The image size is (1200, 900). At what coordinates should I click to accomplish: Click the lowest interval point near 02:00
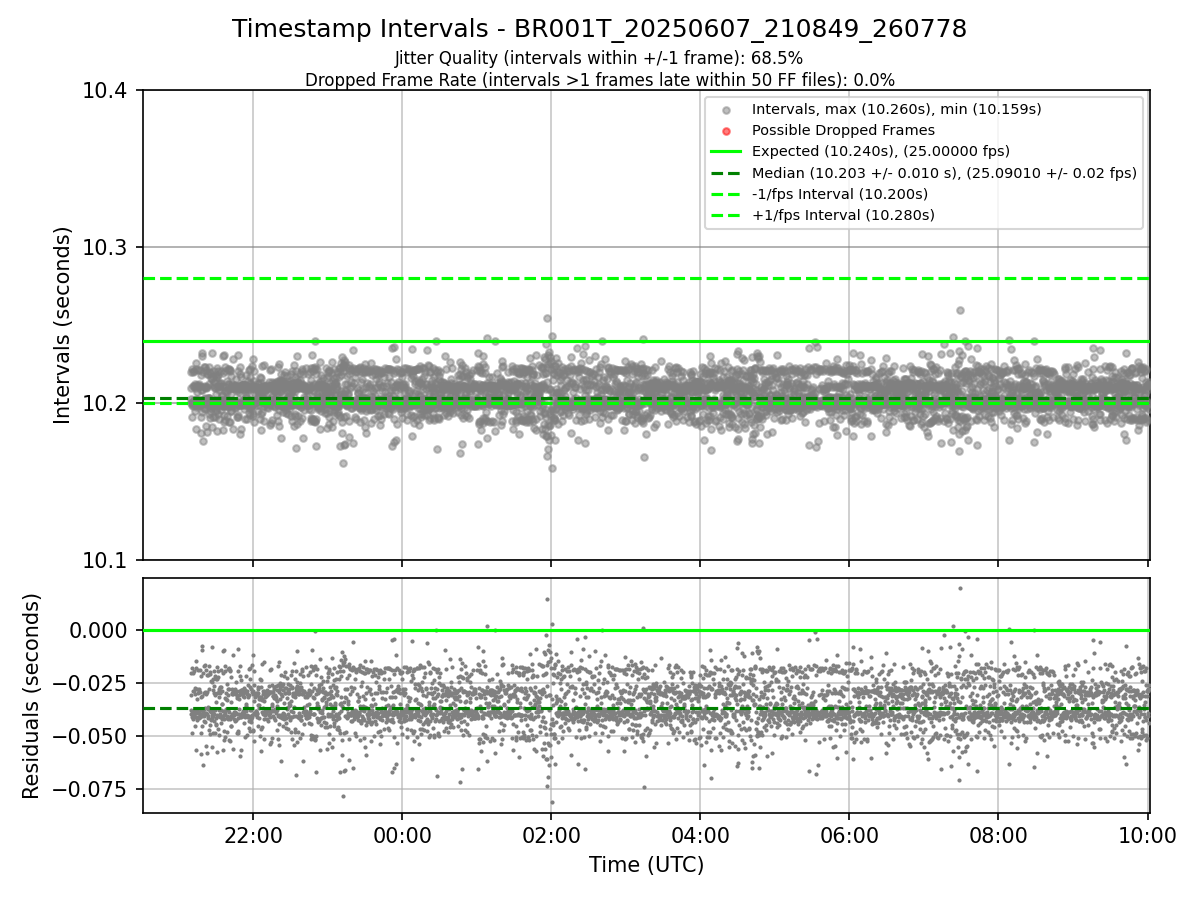click(551, 468)
